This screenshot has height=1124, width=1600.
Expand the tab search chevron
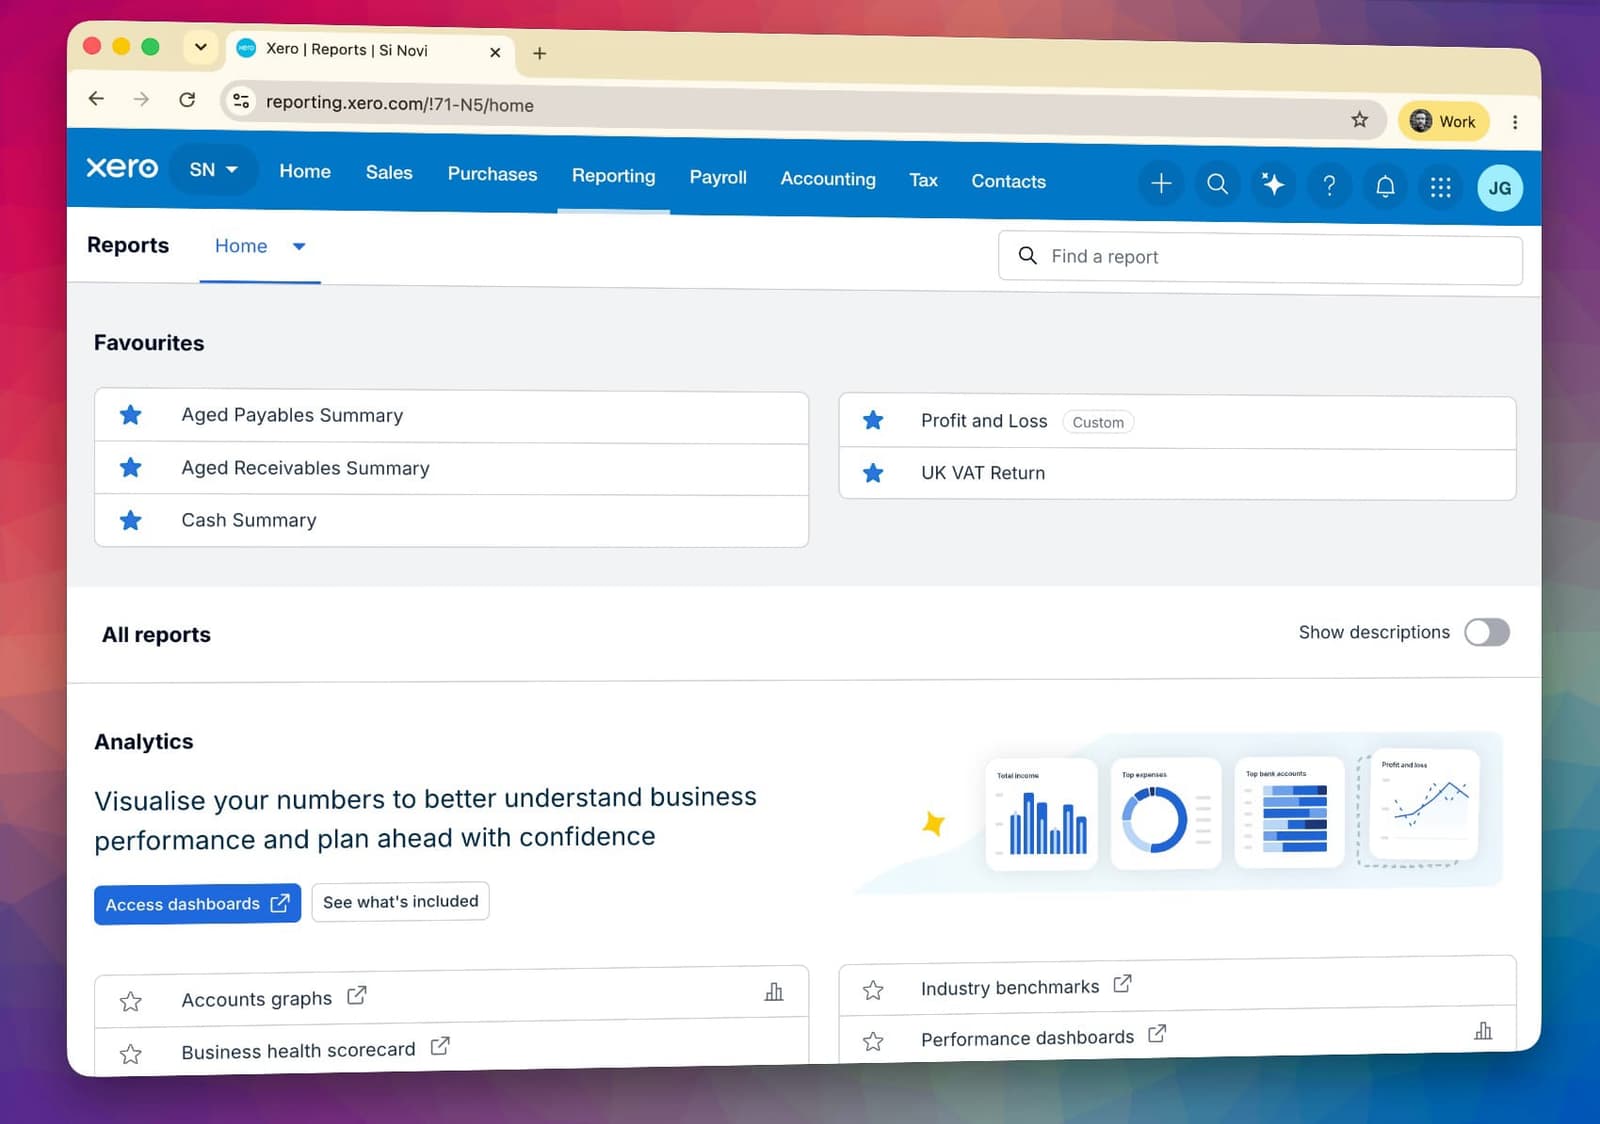200,47
